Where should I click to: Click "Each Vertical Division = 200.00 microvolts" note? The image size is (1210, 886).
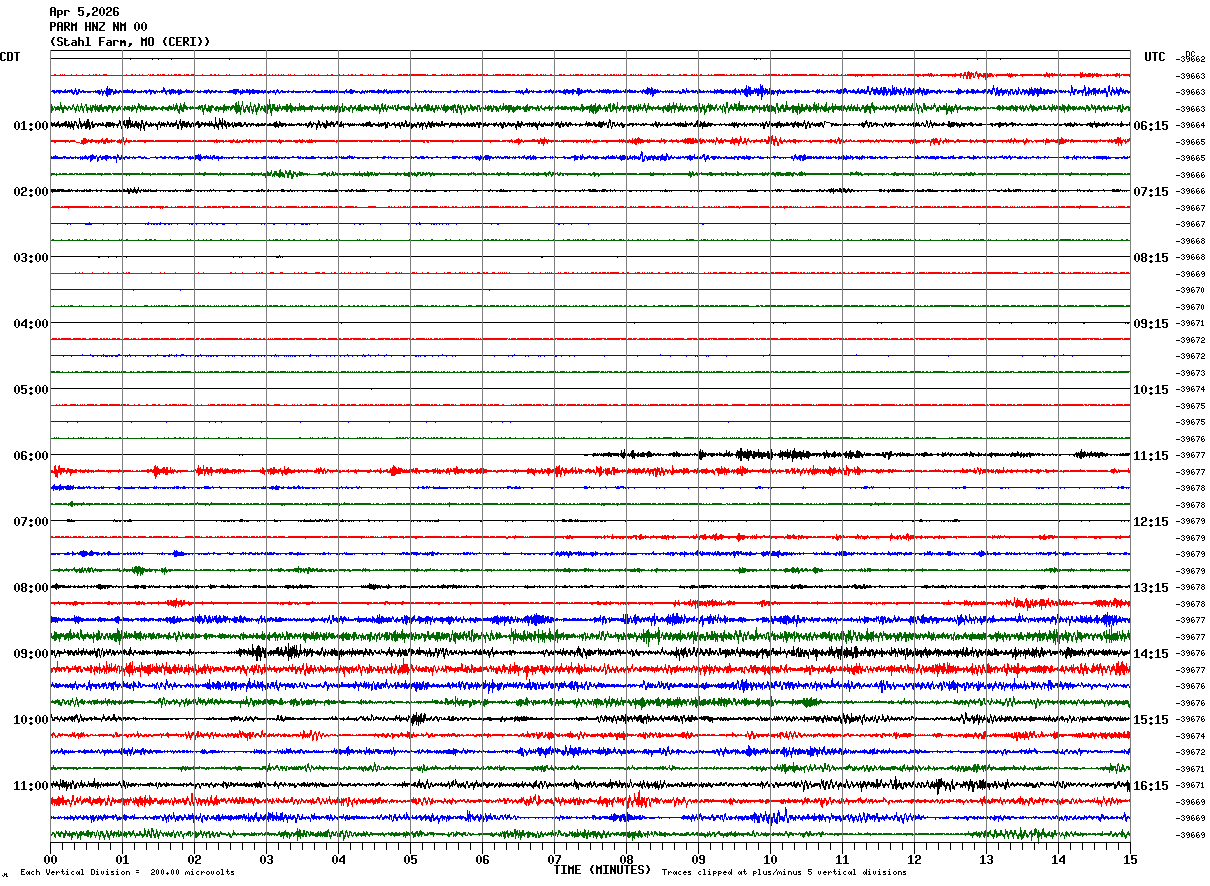[127, 872]
